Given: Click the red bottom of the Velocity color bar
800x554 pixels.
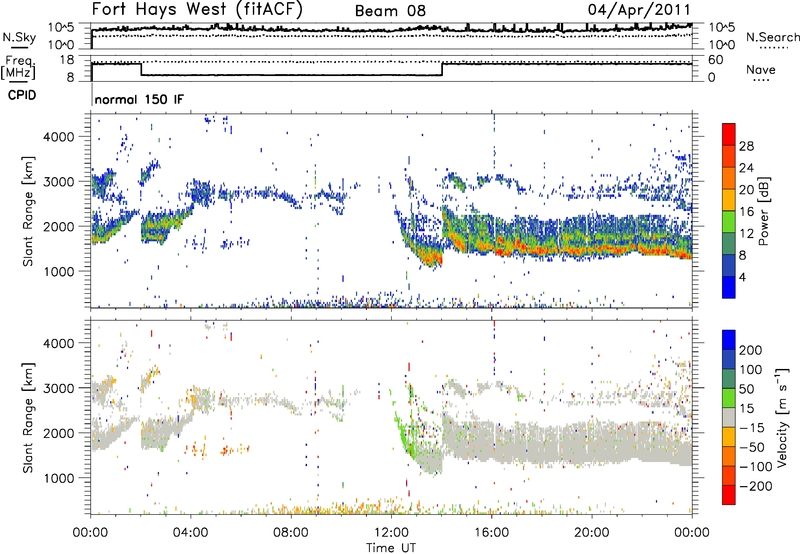Looking at the screenshot, I should (729, 495).
